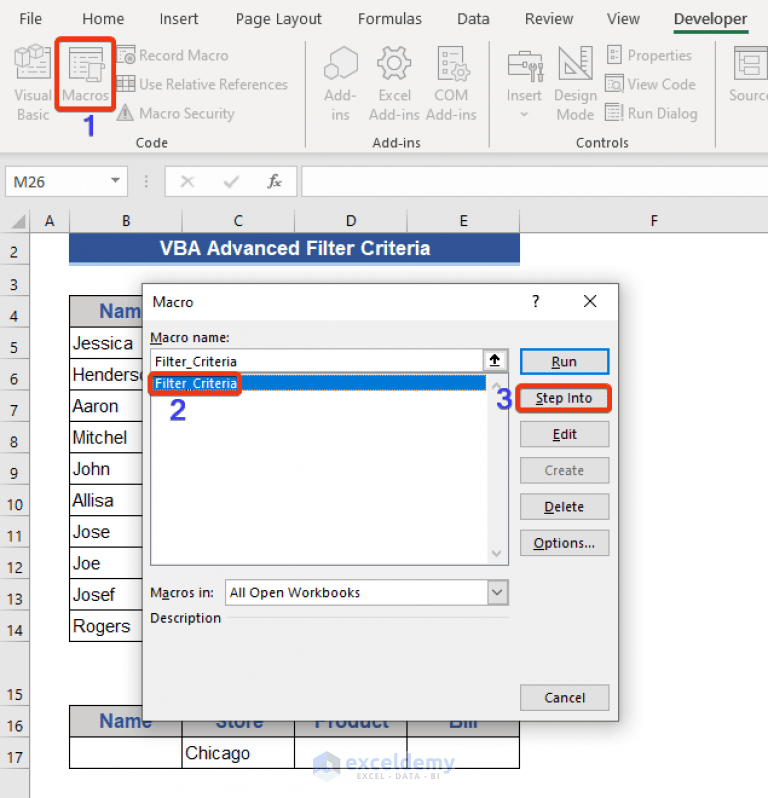Open control Properties
Viewport: 768px width, 798px height.
[x=649, y=55]
